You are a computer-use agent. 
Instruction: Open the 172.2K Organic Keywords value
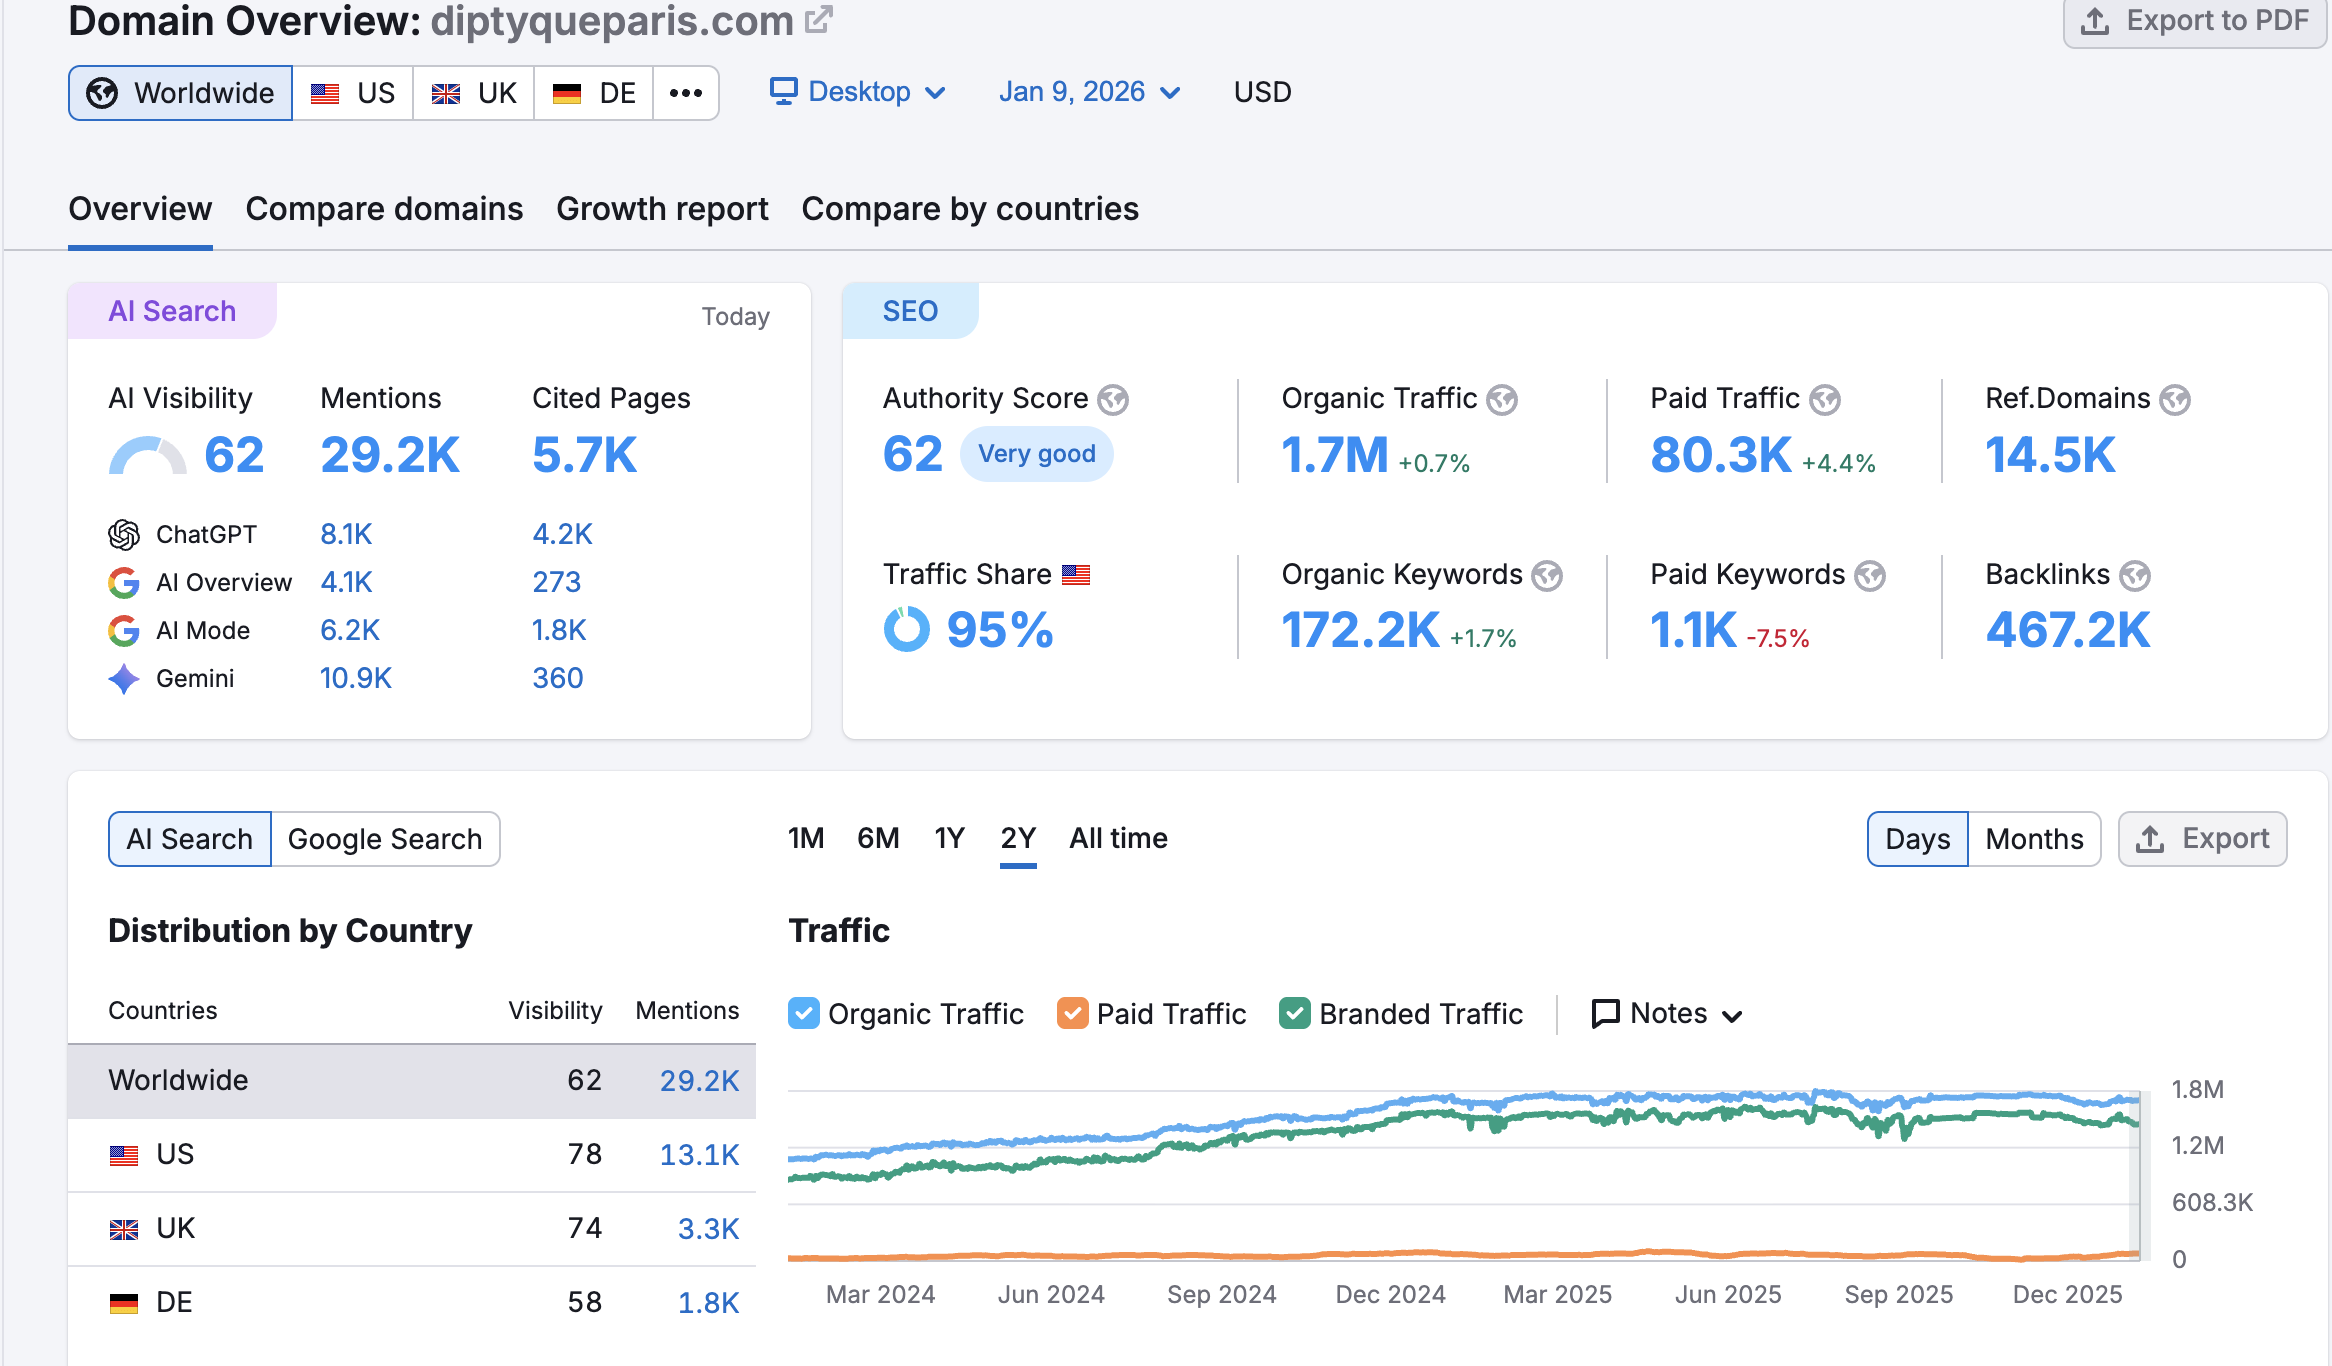tap(1360, 631)
